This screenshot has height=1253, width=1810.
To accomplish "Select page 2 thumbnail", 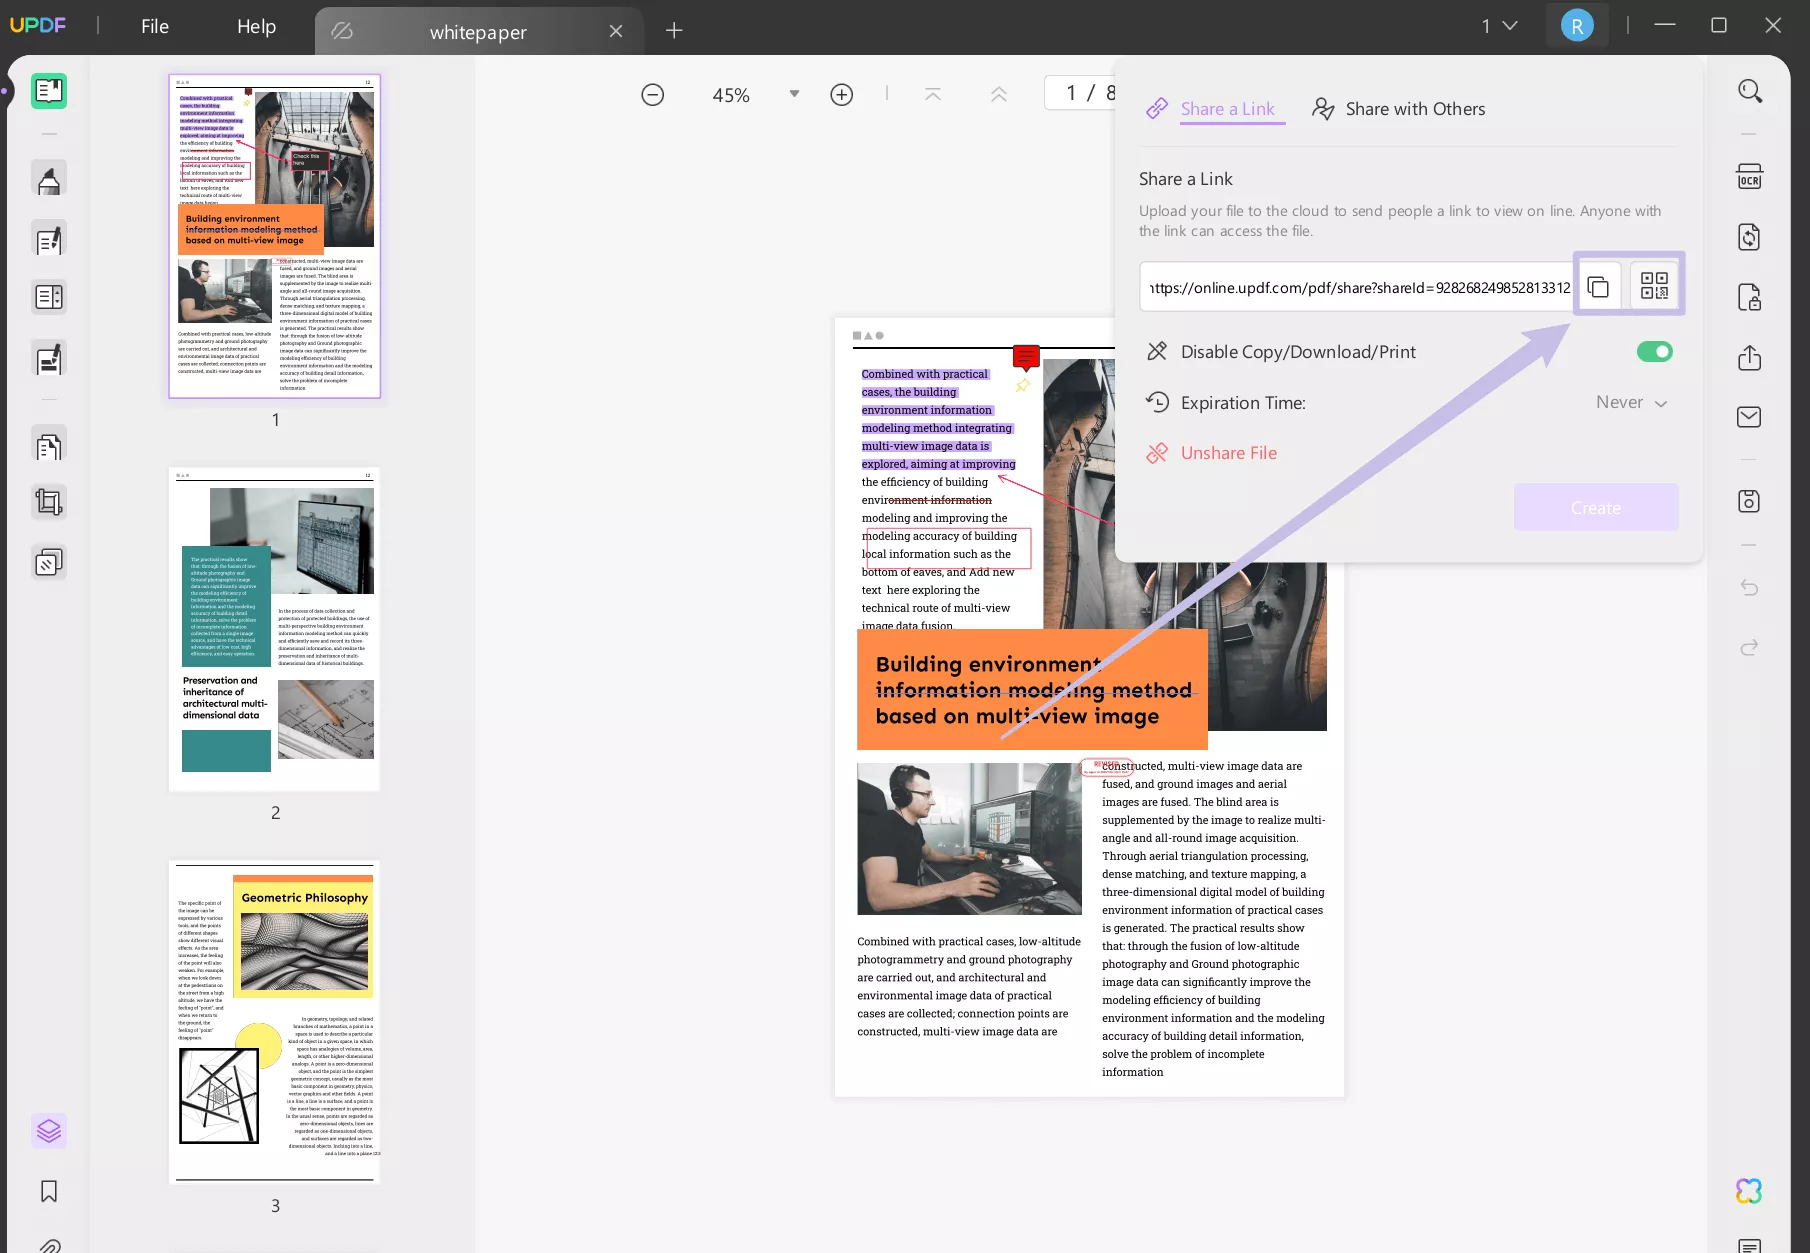I will tap(275, 629).
